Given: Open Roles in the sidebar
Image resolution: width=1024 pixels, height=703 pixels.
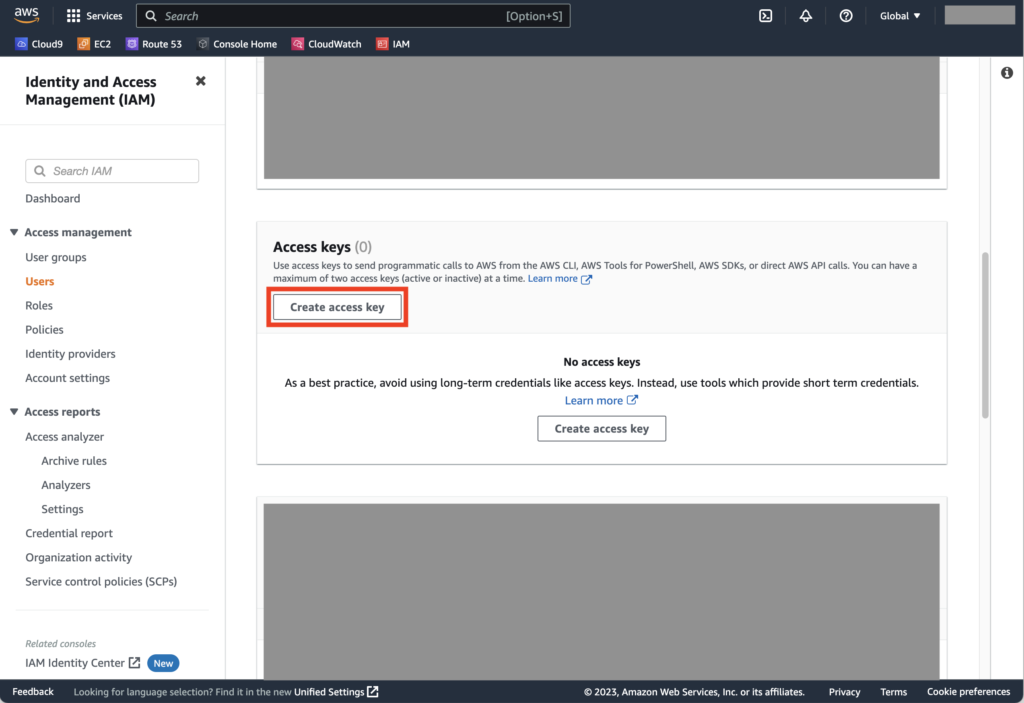Looking at the screenshot, I should [x=39, y=306].
